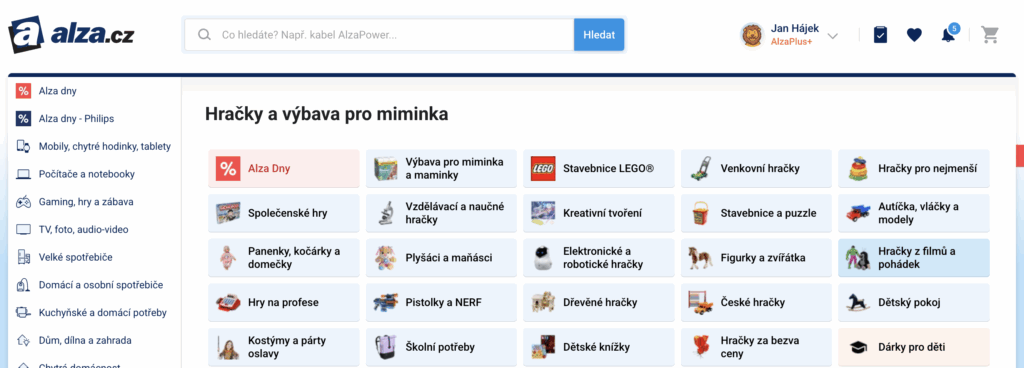Open Hračky pro nejmenší tile
Viewport: 1024px width, 368px height.
point(914,168)
